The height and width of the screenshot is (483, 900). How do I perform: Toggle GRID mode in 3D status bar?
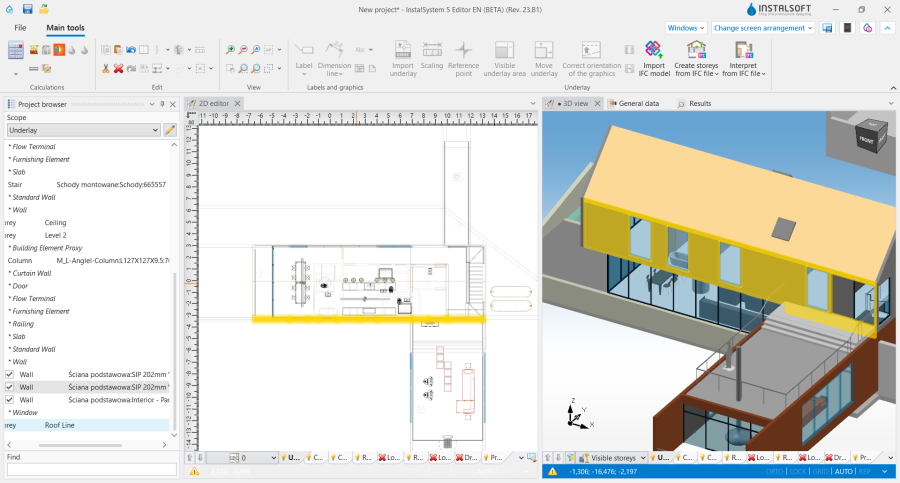[x=820, y=472]
